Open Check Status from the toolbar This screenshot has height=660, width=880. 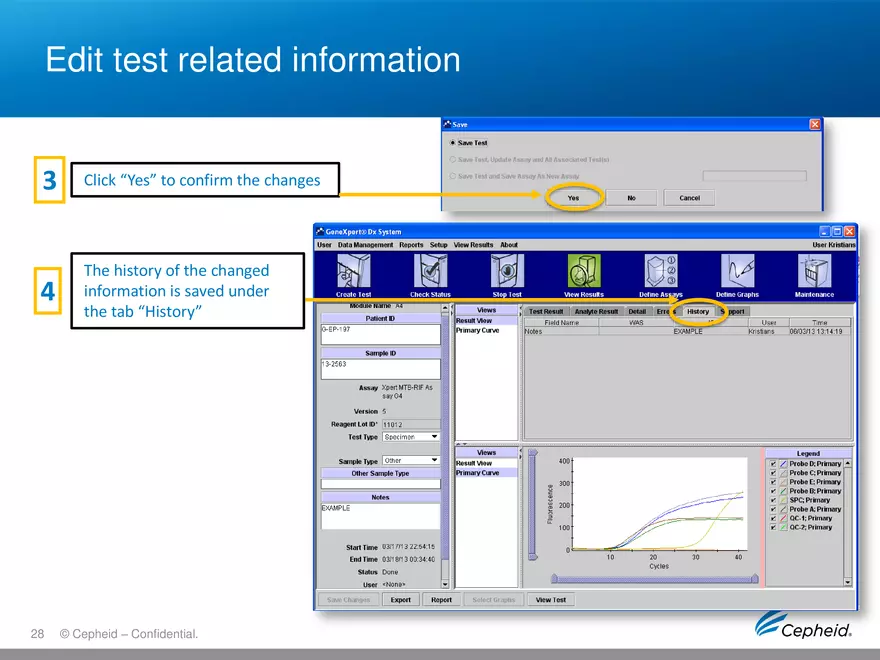coord(430,271)
